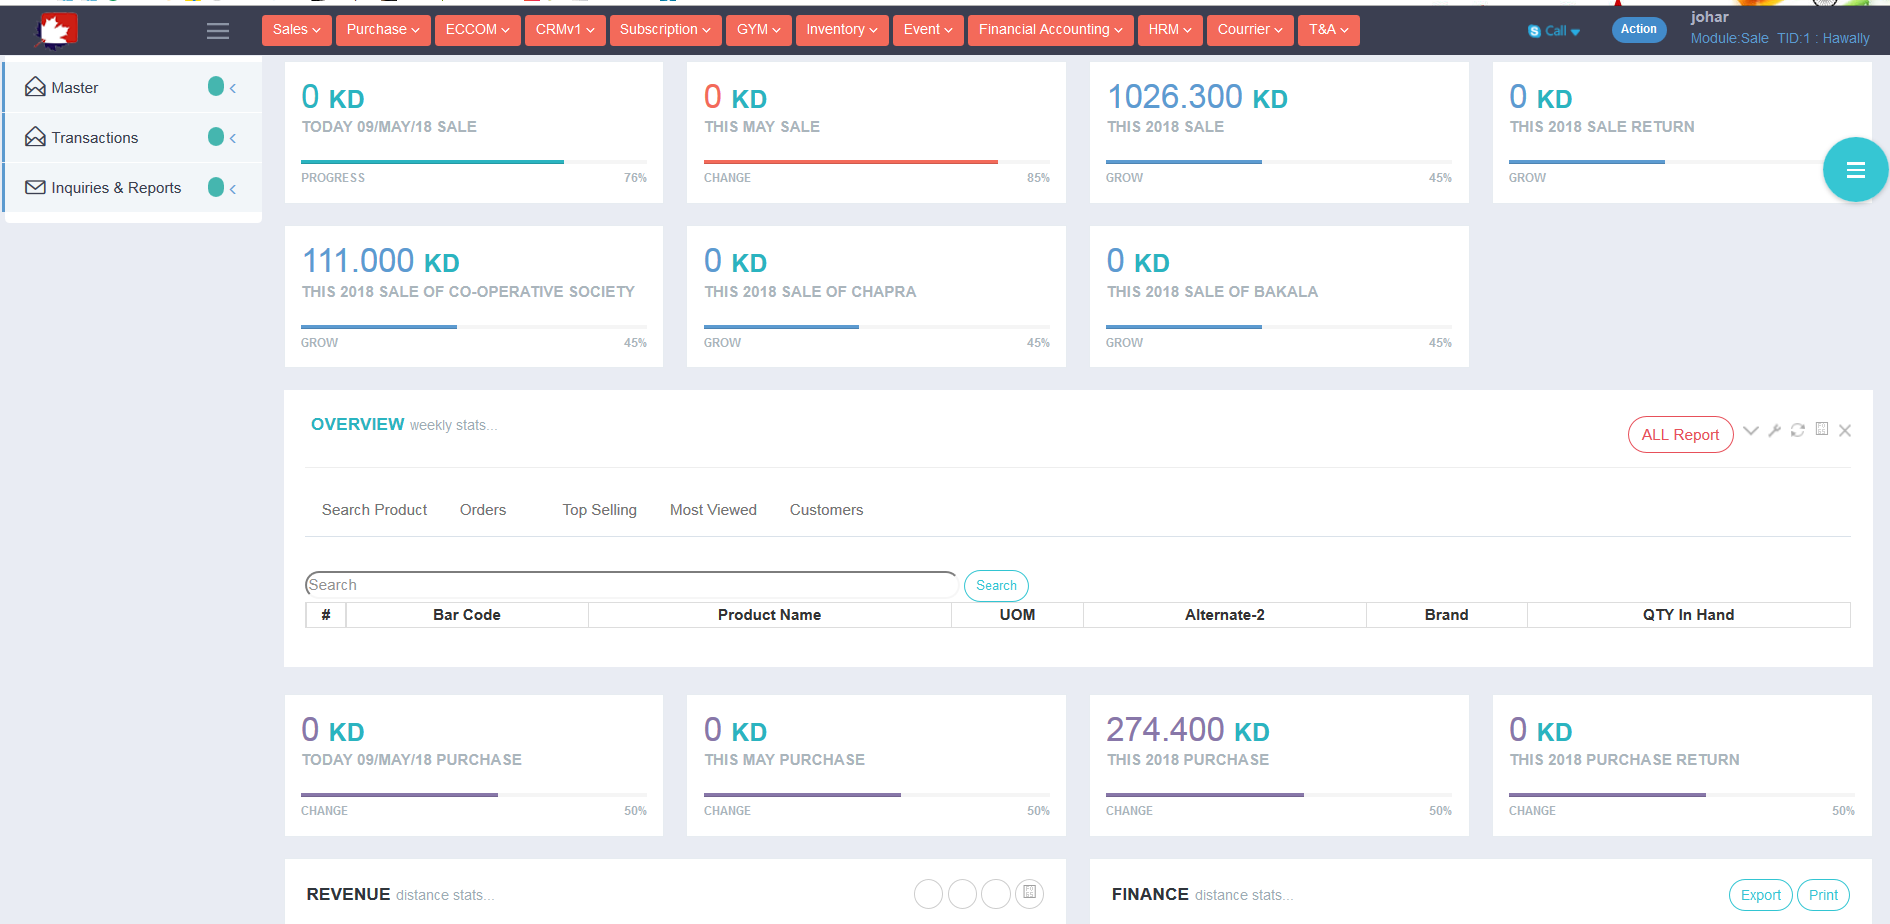
Task: Click the maple leaf logo
Action: point(55,31)
